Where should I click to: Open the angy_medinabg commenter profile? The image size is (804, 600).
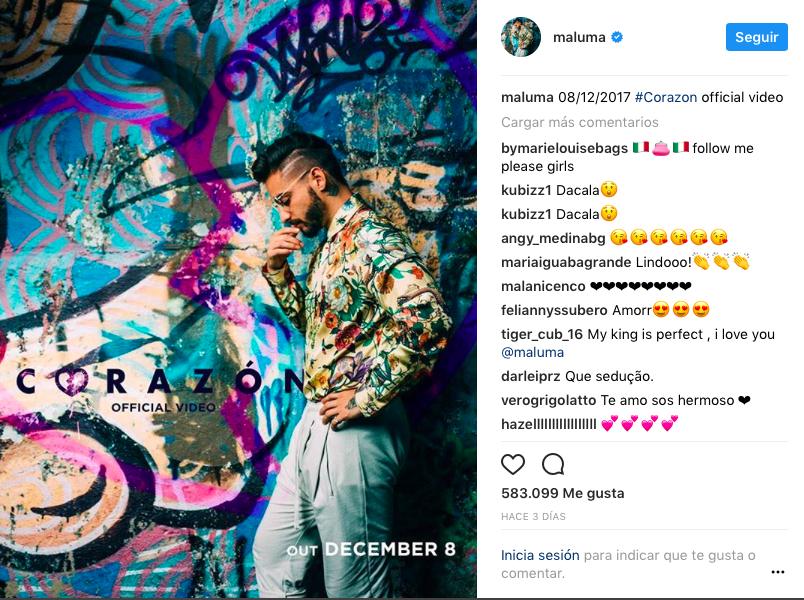tap(553, 238)
